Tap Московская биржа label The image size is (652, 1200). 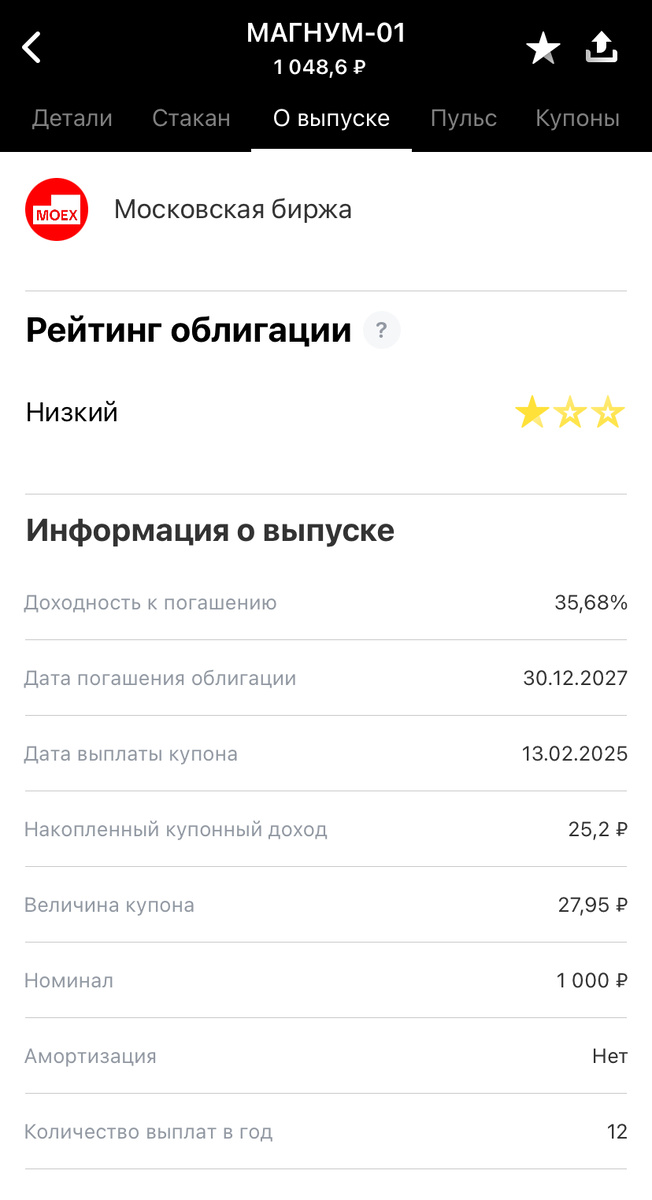tap(233, 209)
